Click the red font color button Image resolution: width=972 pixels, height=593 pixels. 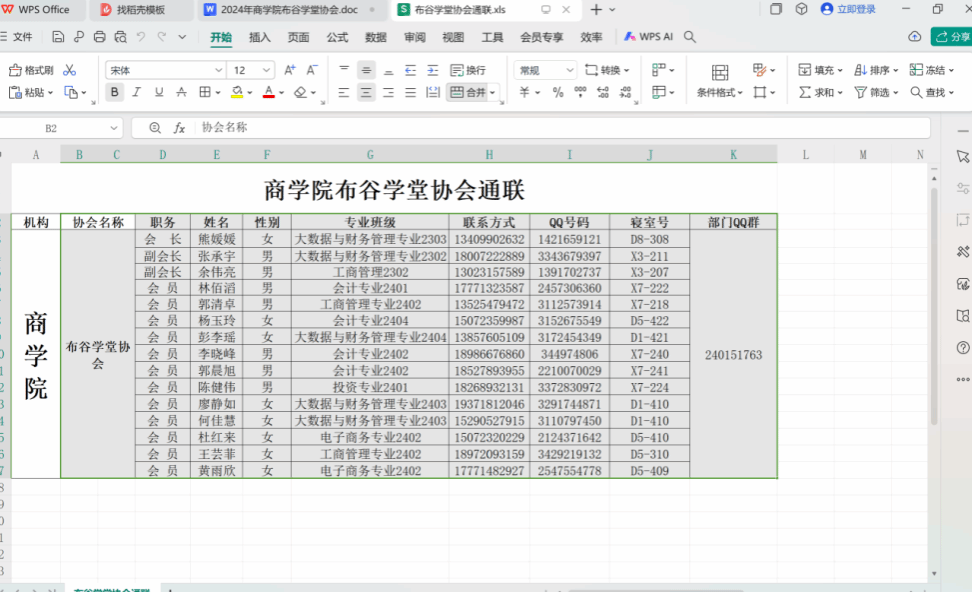pyautogui.click(x=267, y=92)
